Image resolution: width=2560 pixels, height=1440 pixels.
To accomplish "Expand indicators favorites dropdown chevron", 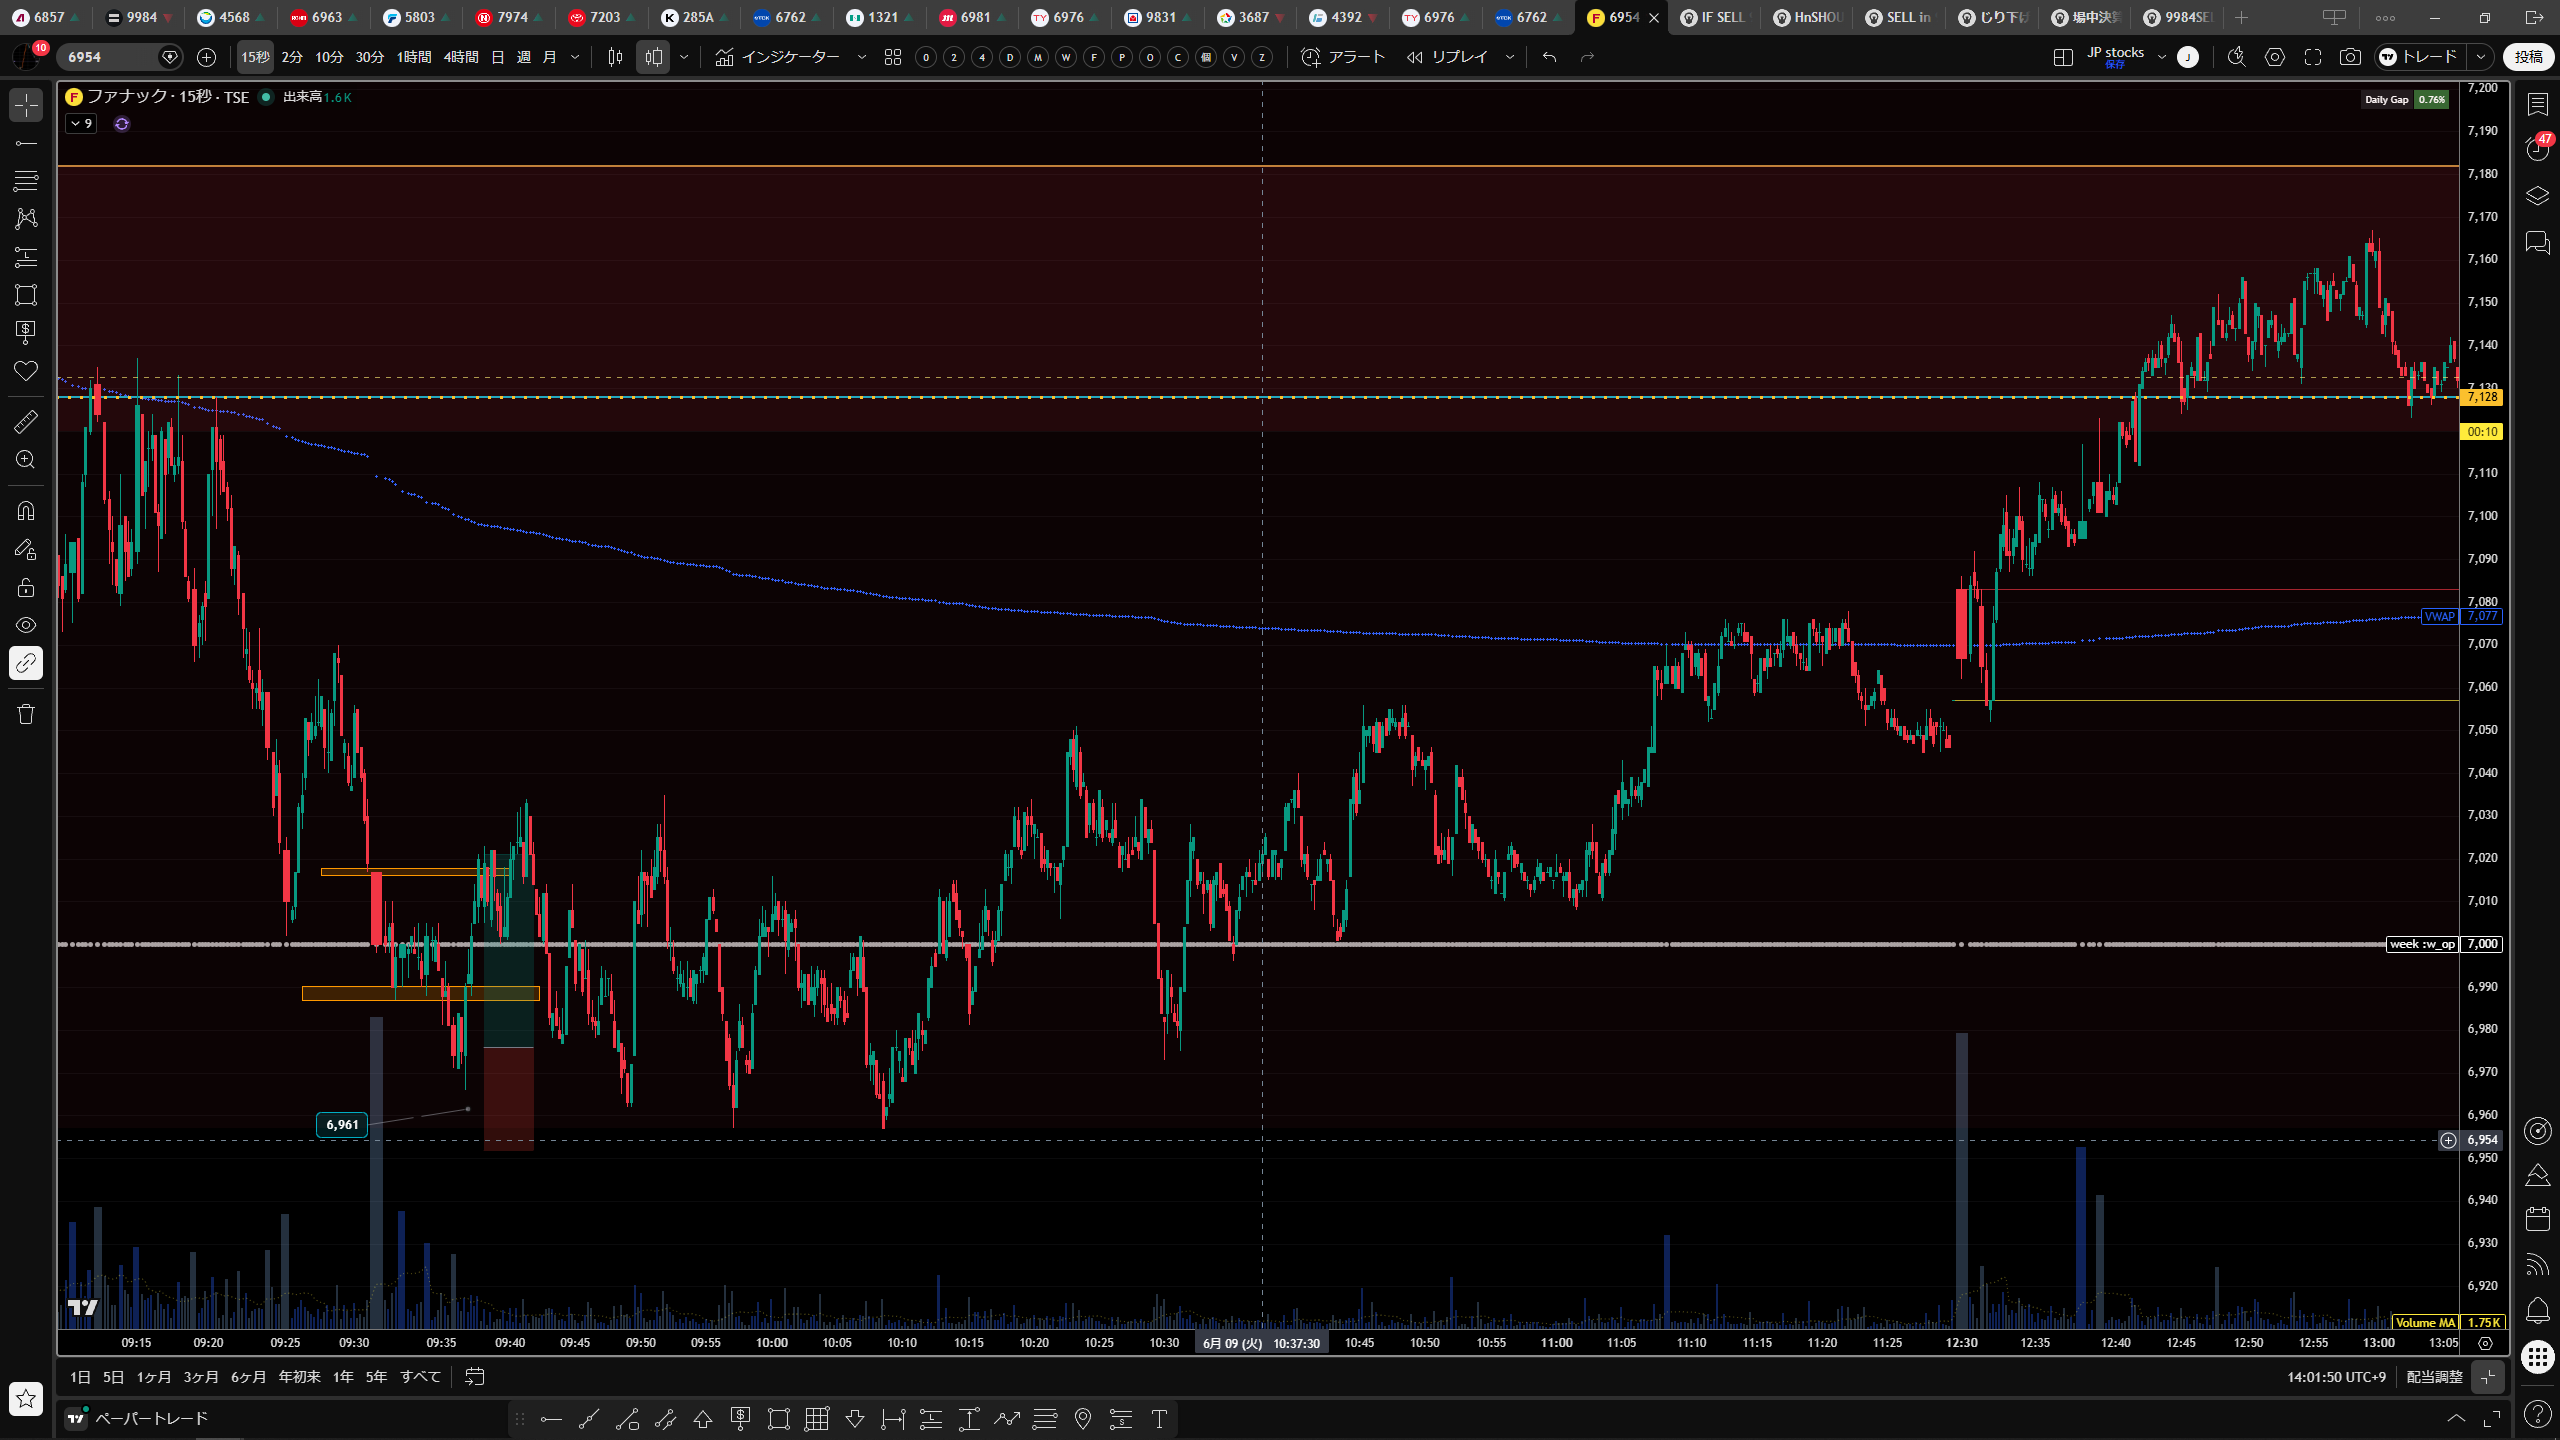I will 862,58.
